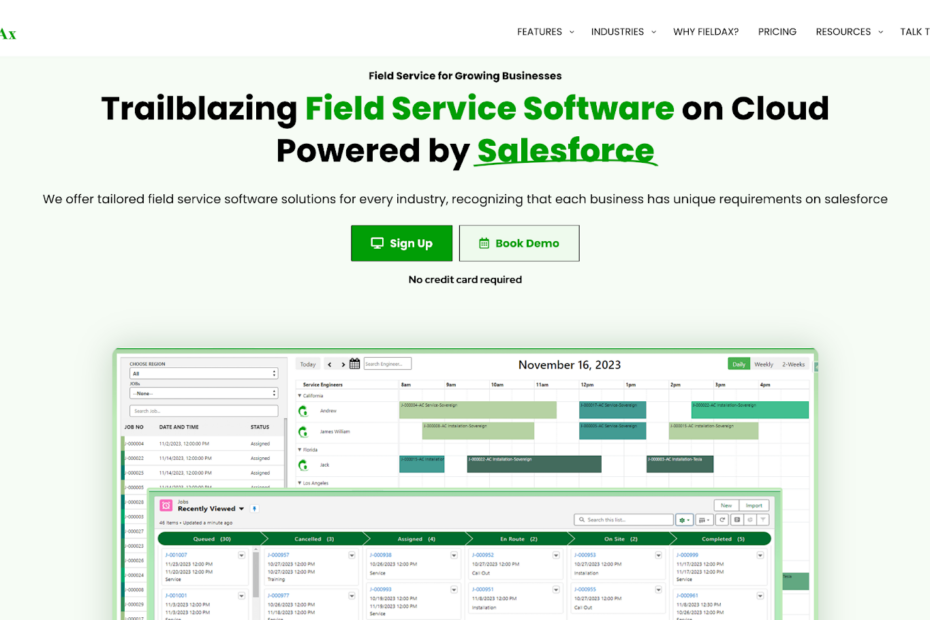
Task: Select the Assigned (4) stage
Action: (416, 539)
